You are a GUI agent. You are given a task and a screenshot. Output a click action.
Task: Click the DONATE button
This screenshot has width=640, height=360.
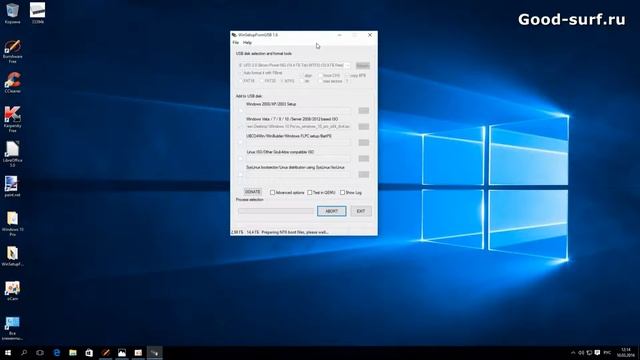click(x=253, y=192)
